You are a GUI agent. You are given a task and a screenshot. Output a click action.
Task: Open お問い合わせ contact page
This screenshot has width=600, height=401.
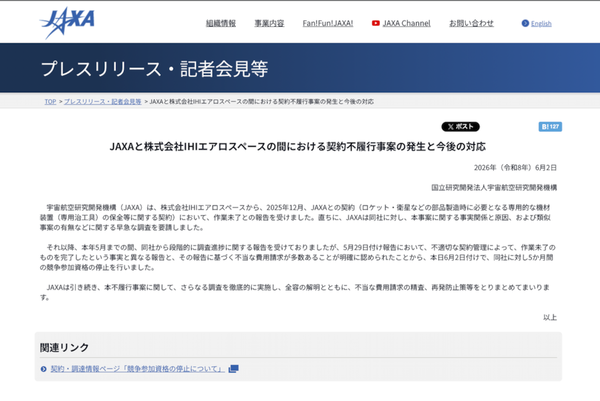(x=471, y=23)
